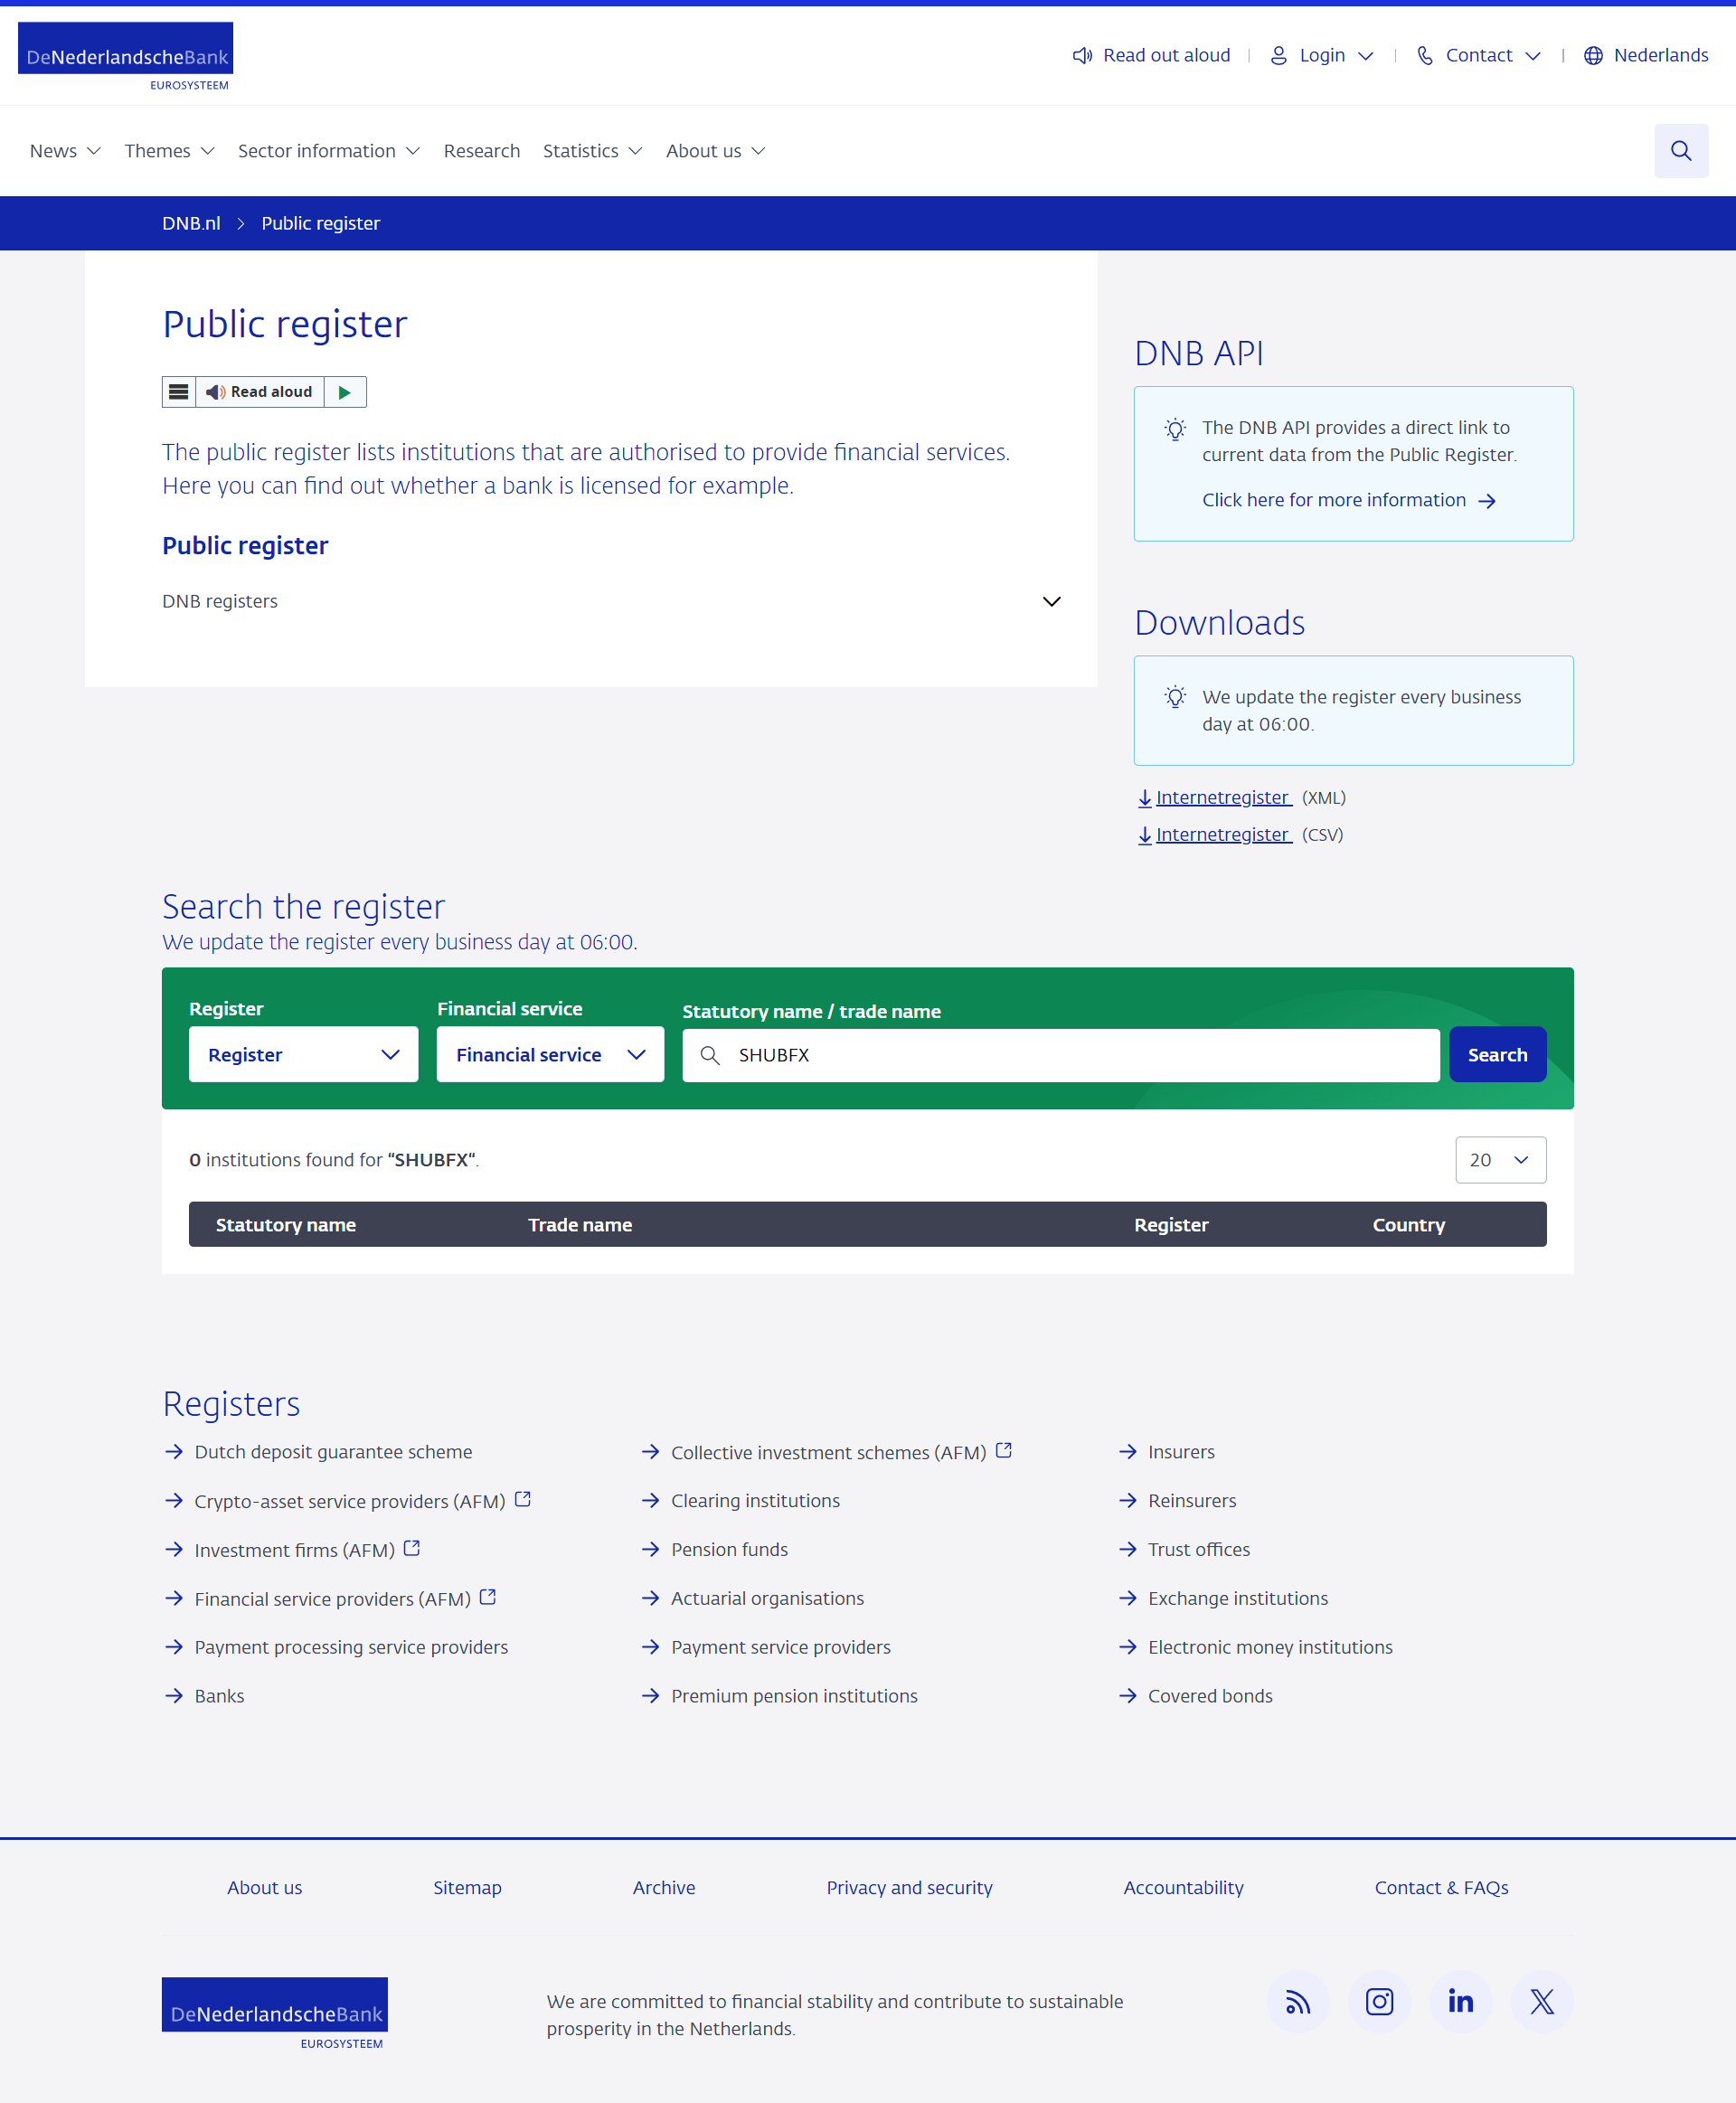Click here for more information about DNB API
Screen dimensions: 1736x2103
1348,500
